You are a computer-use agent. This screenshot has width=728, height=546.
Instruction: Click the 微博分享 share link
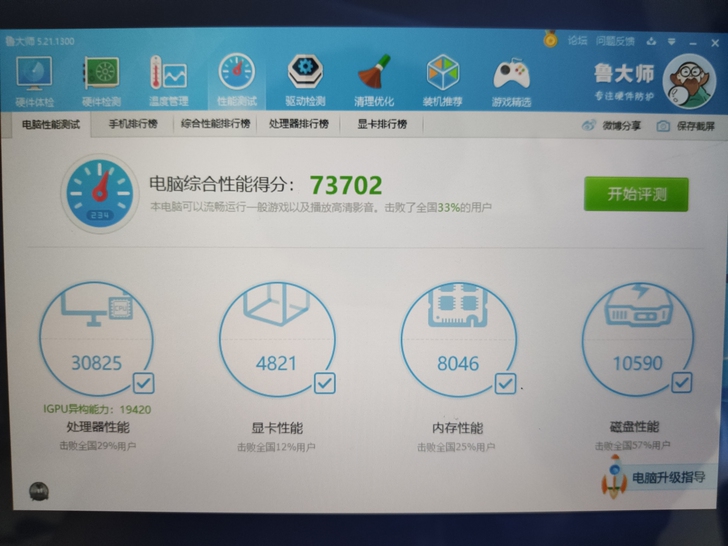click(x=612, y=126)
